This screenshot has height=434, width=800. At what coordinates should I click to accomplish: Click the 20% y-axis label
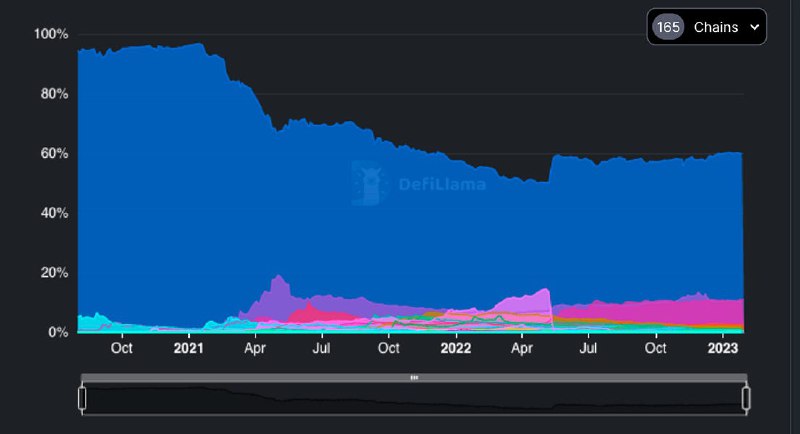[54, 273]
